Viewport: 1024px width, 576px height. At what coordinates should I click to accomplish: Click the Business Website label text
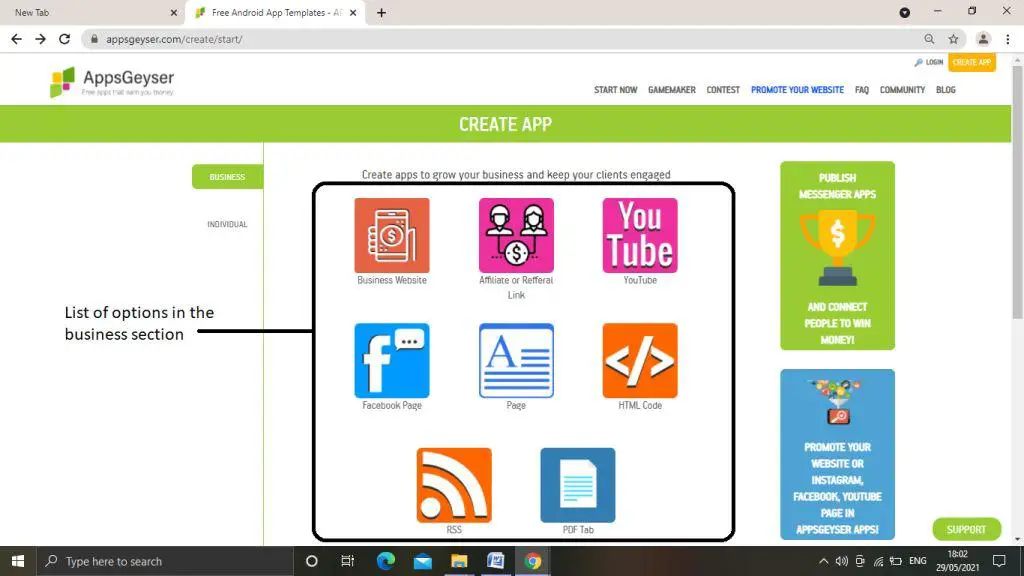coord(392,280)
